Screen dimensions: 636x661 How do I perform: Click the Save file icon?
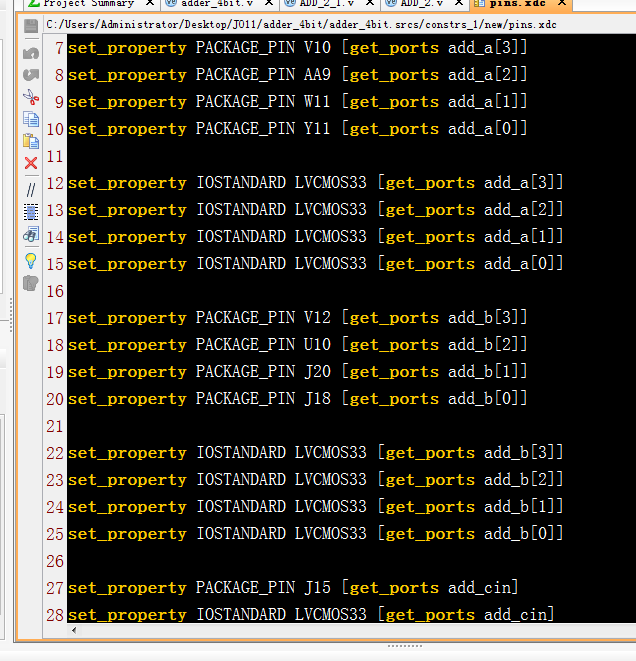point(30,26)
